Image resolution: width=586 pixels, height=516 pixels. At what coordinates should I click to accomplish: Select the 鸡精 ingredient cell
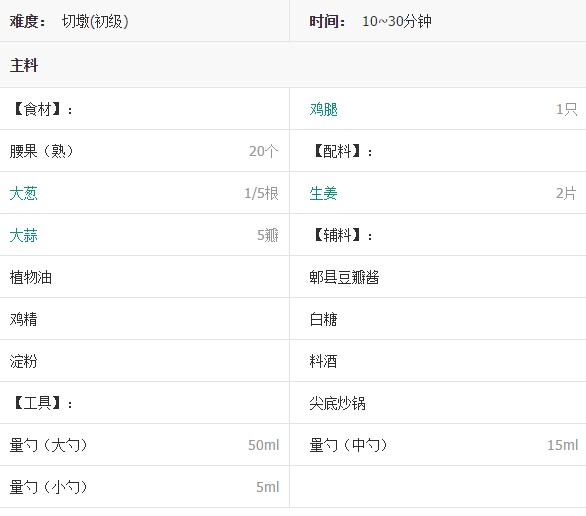145,319
